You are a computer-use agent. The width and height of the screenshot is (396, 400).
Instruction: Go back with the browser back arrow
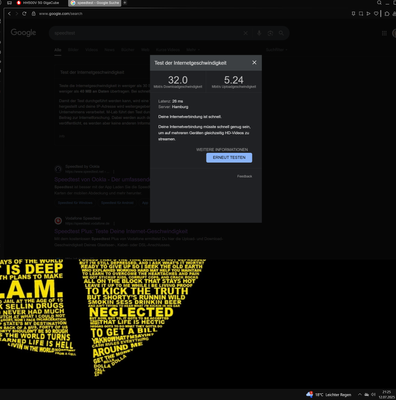(x=9, y=14)
